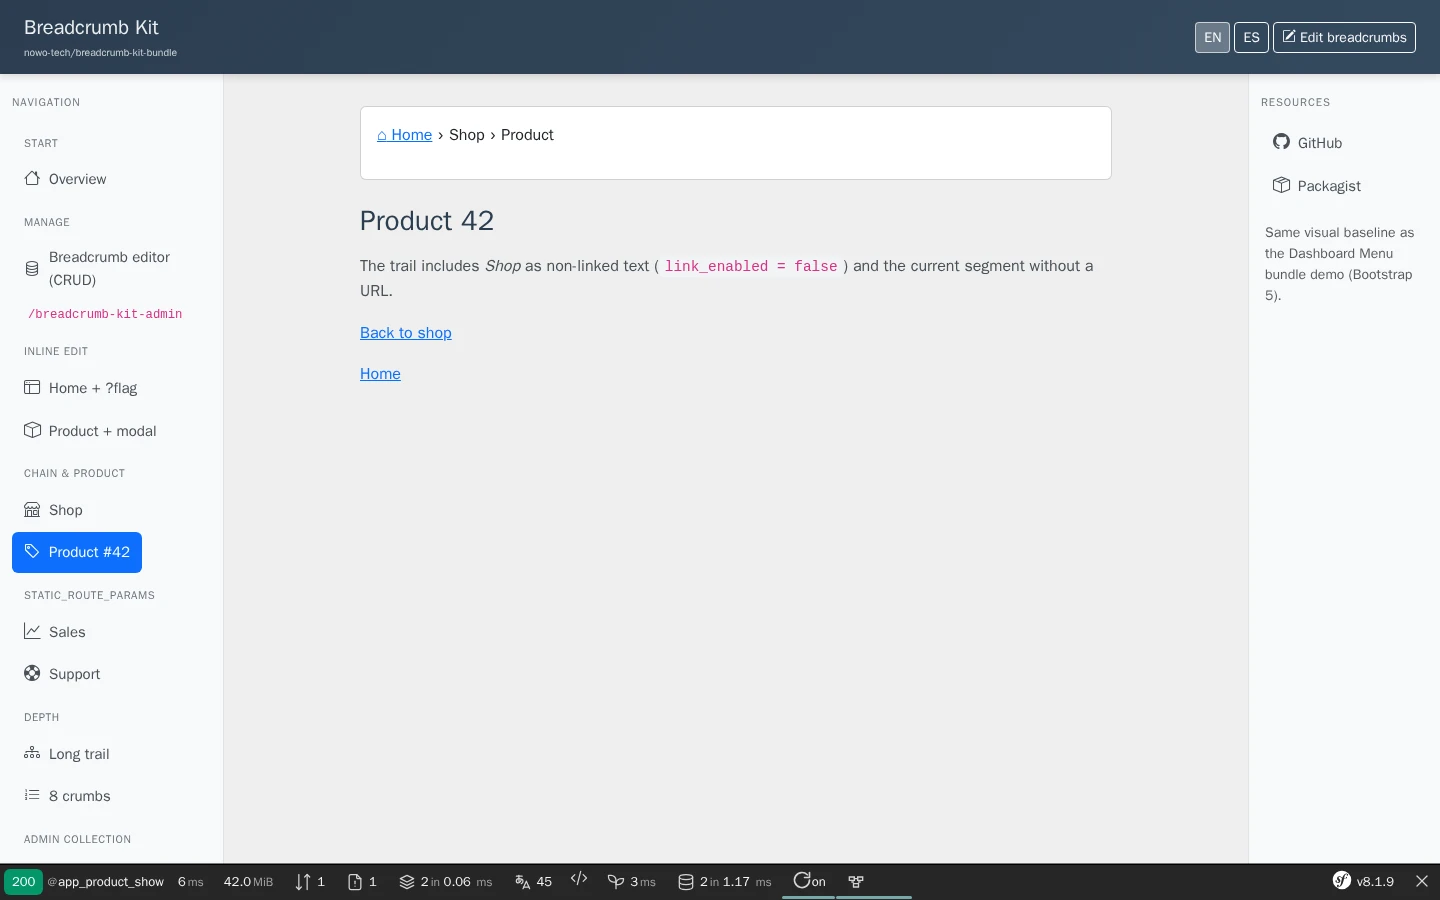This screenshot has width=1440, height=900.
Task: Click the profiler server tree icon
Action: pos(856,882)
